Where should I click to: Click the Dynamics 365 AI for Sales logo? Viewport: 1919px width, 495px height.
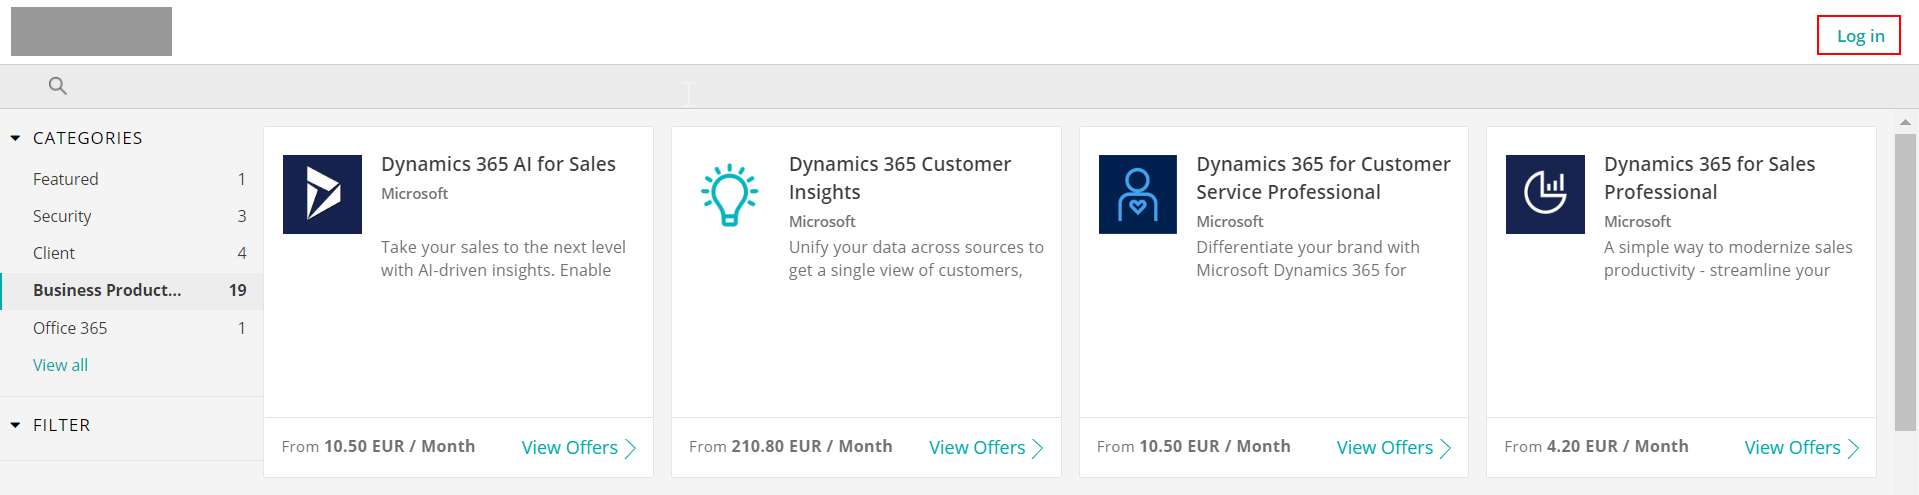[x=322, y=194]
